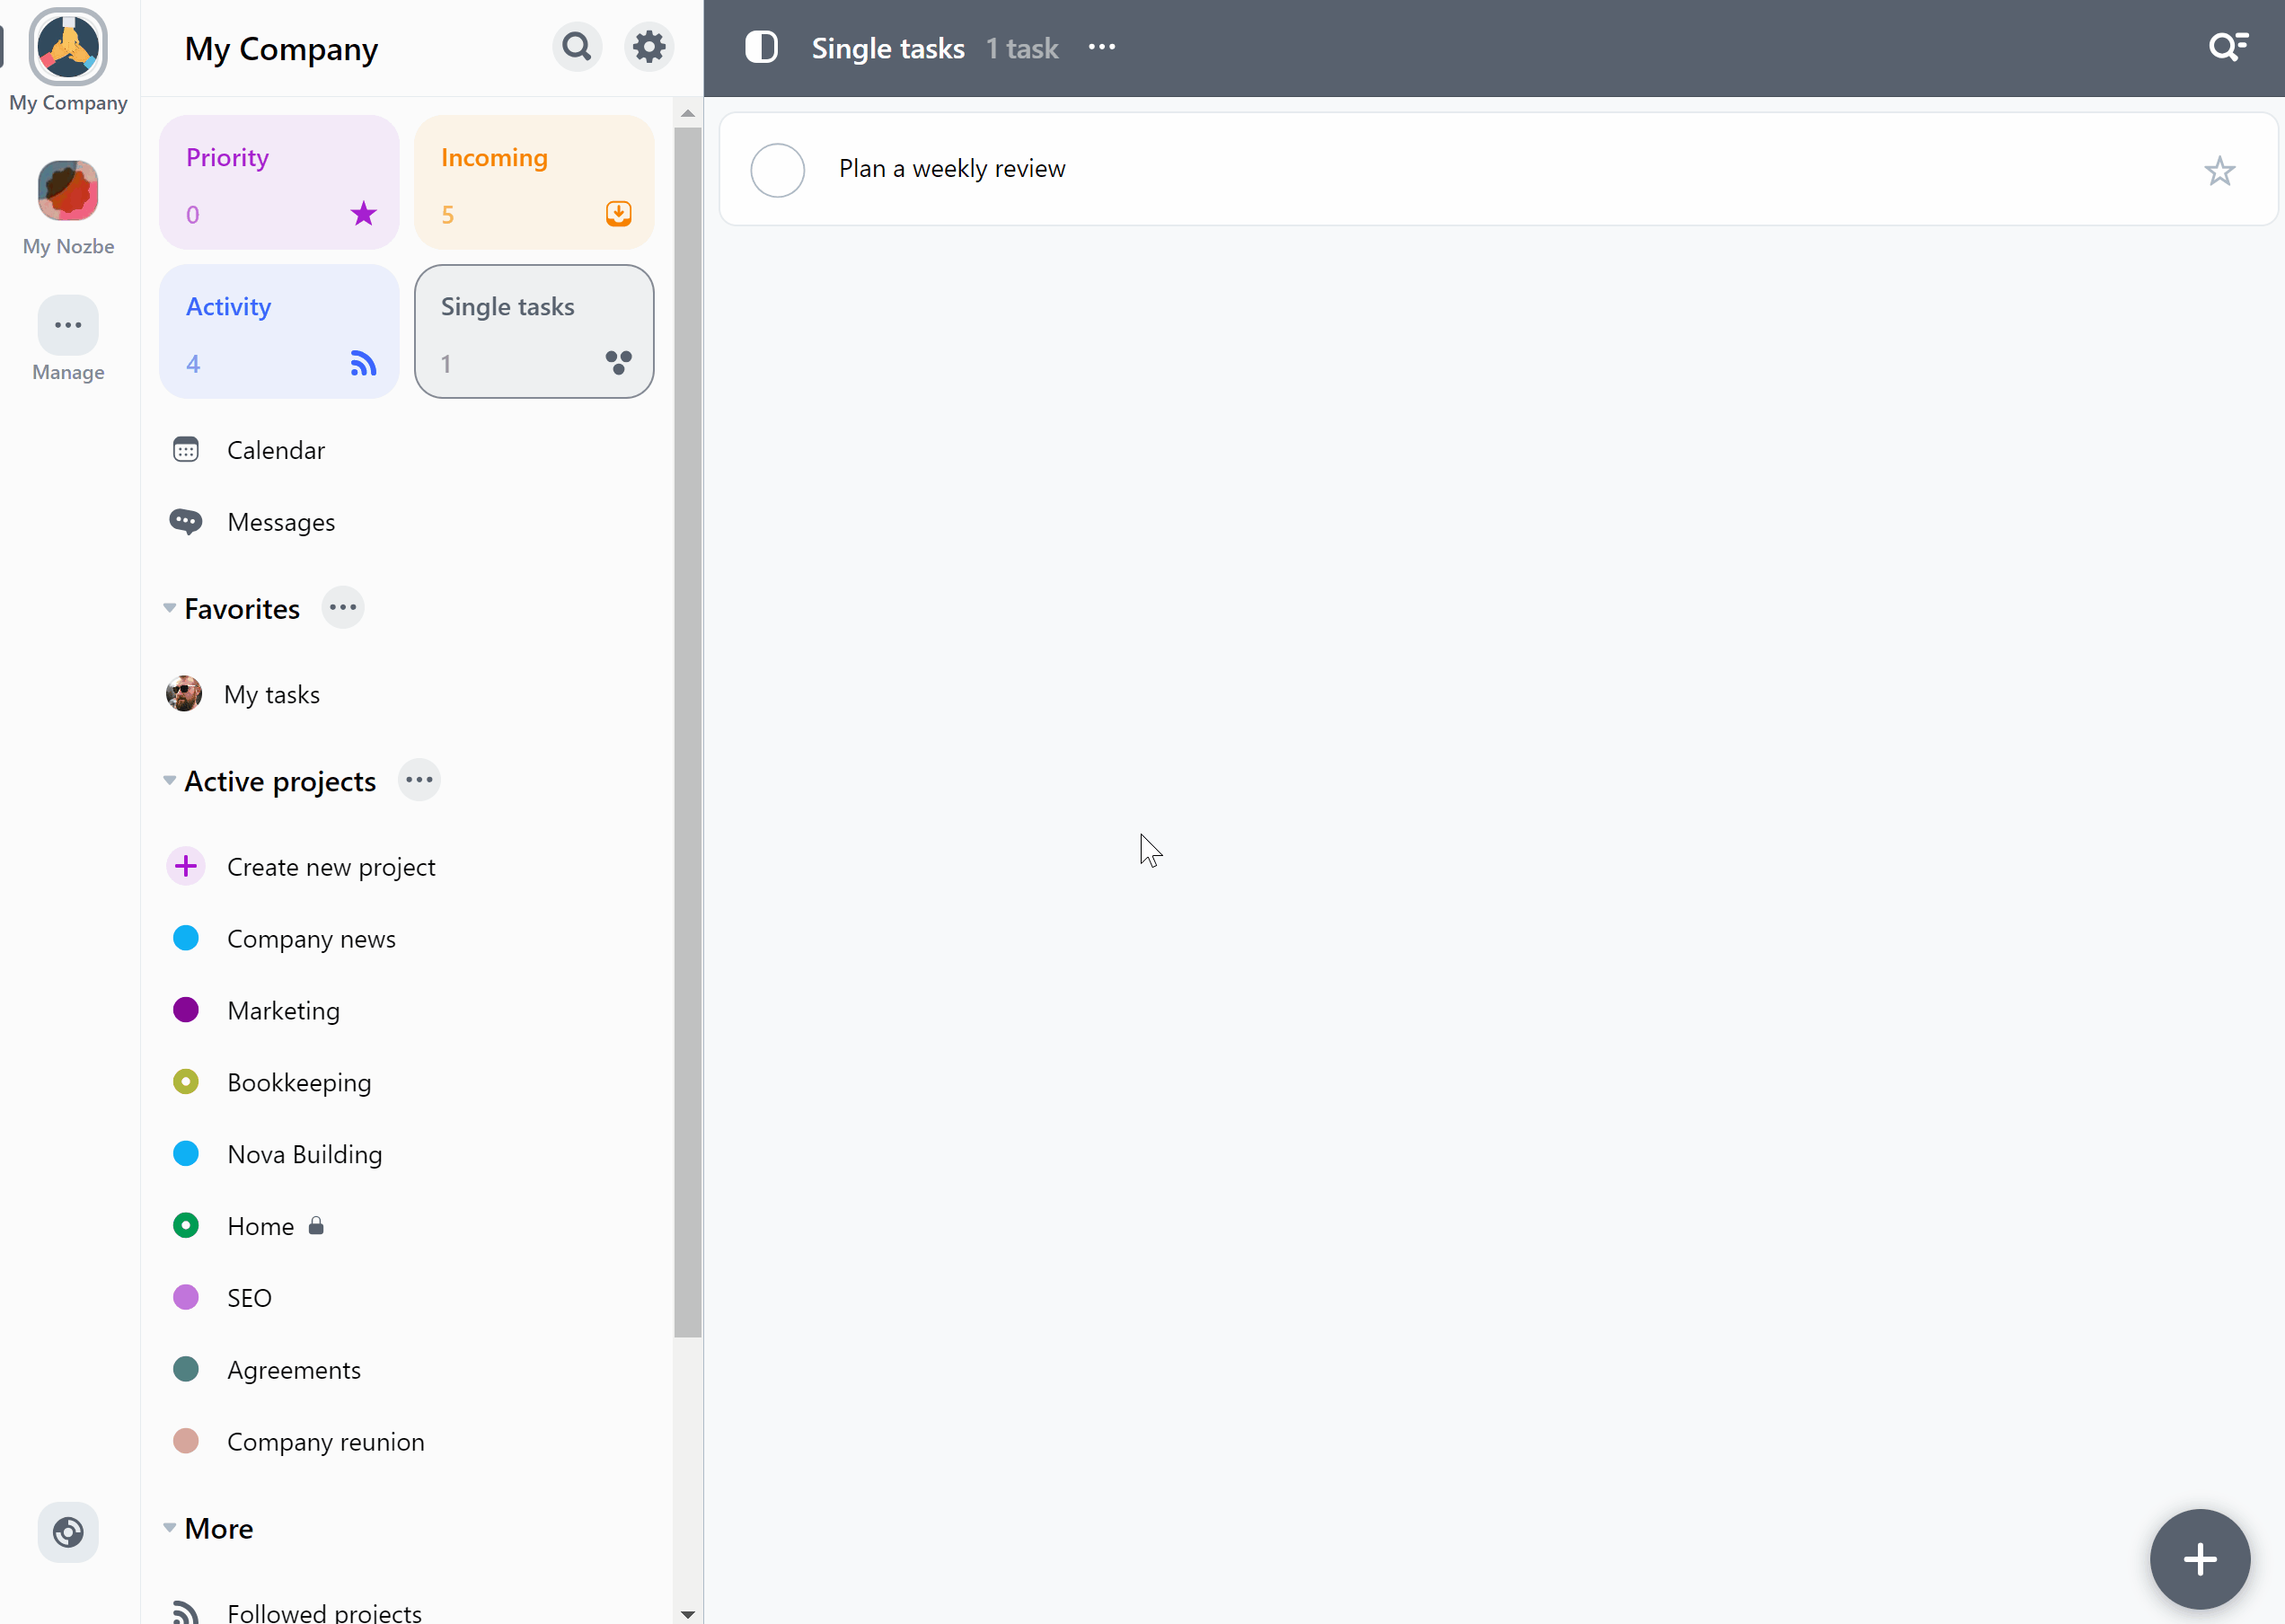Viewport: 2285px width, 1624px height.
Task: Click the Followed projects link
Action: tap(323, 1611)
